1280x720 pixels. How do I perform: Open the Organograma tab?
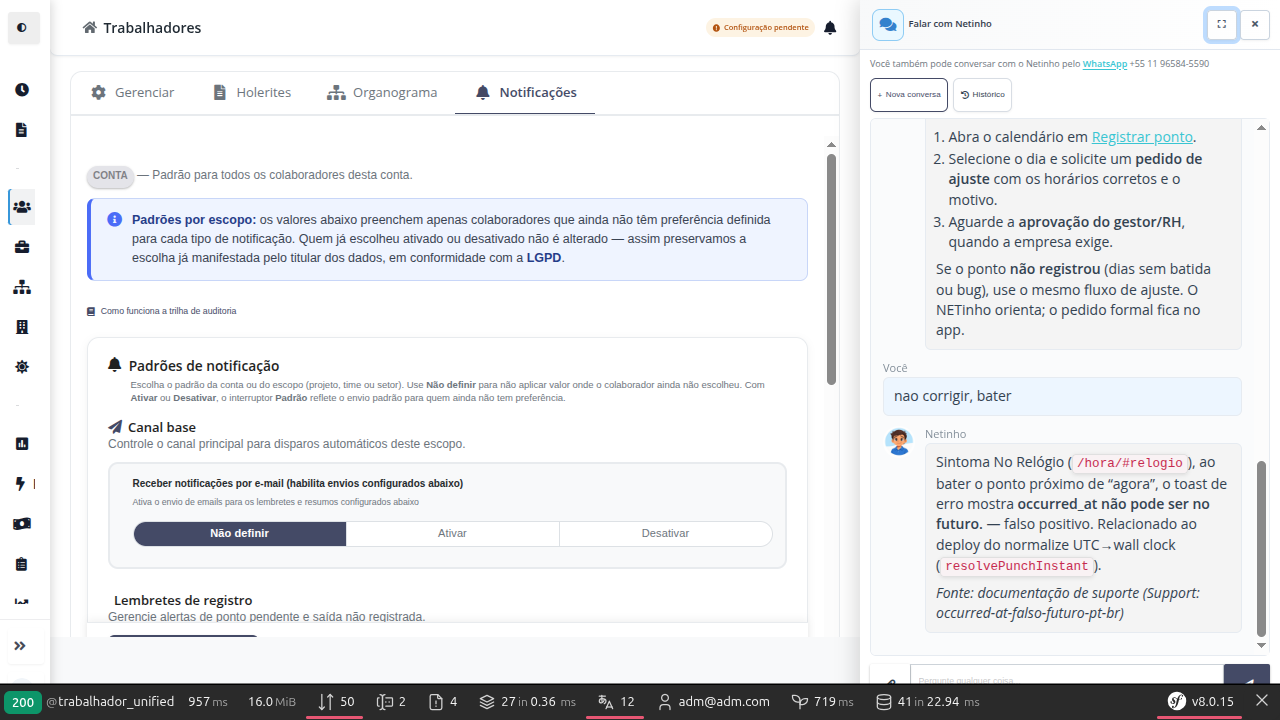point(382,93)
